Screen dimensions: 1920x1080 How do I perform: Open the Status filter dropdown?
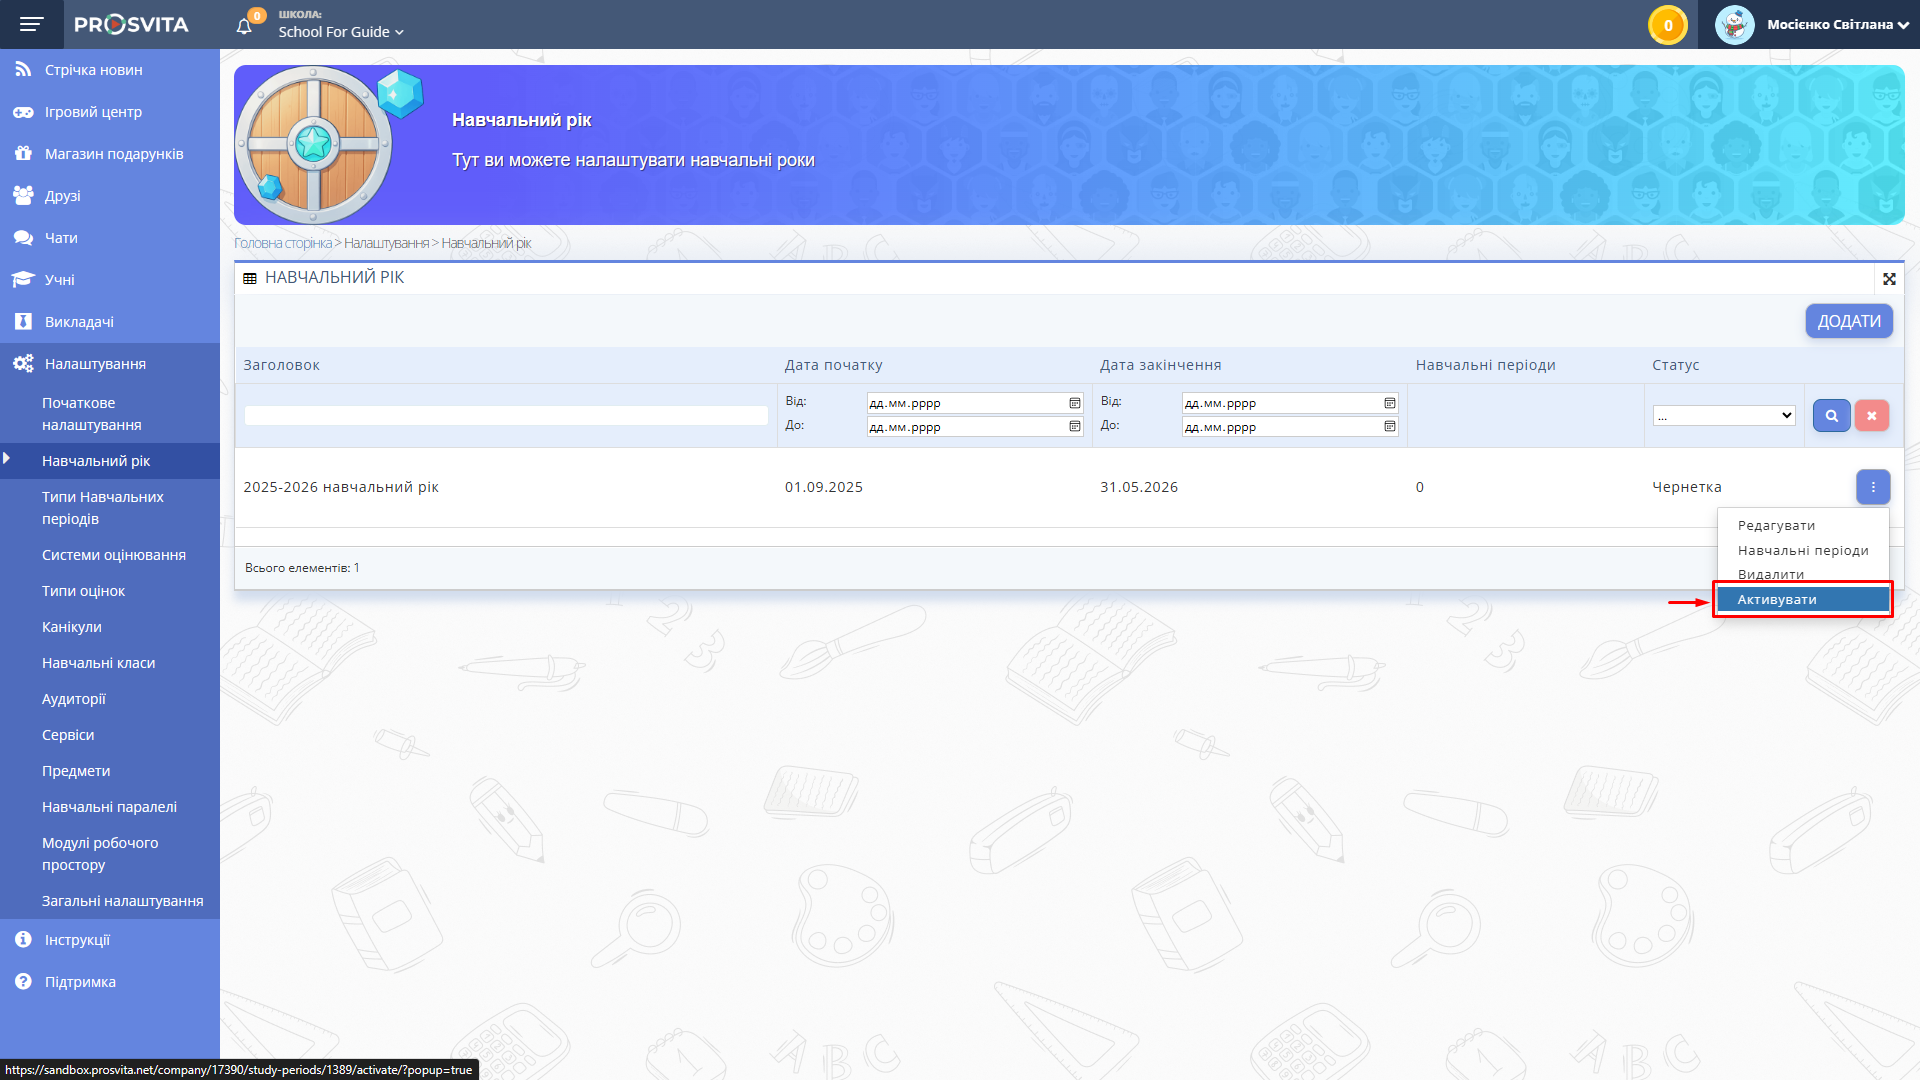coord(1723,416)
